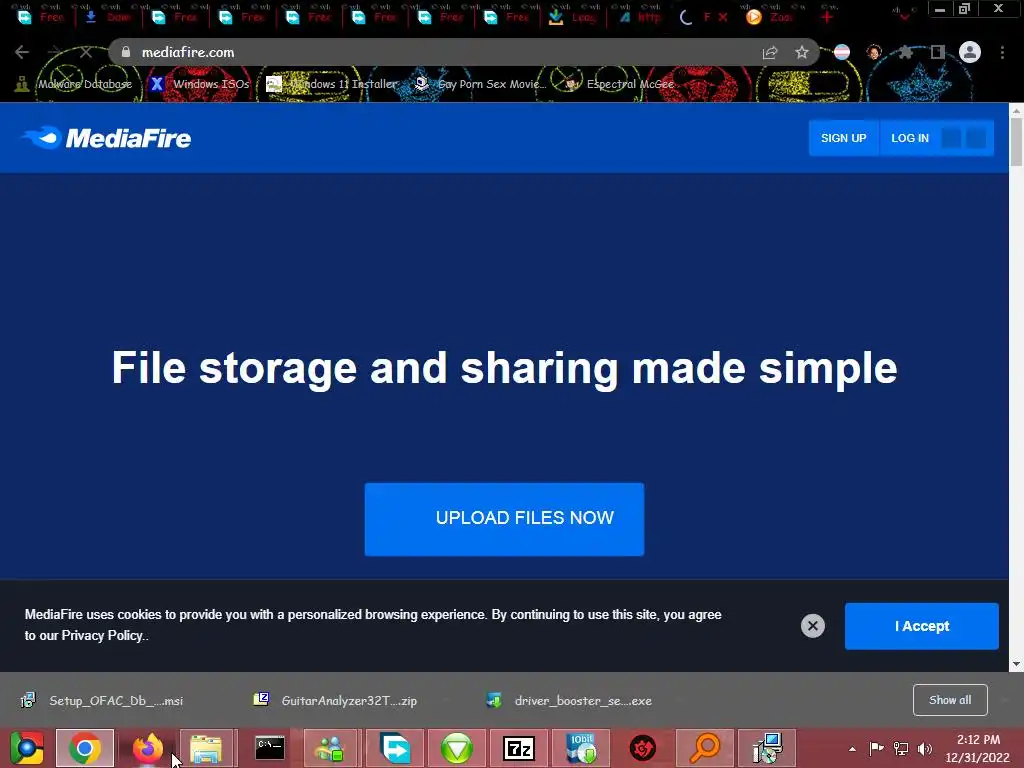Close the downloads bar
Viewport: 1024px width, 768px height.
click(x=1006, y=700)
